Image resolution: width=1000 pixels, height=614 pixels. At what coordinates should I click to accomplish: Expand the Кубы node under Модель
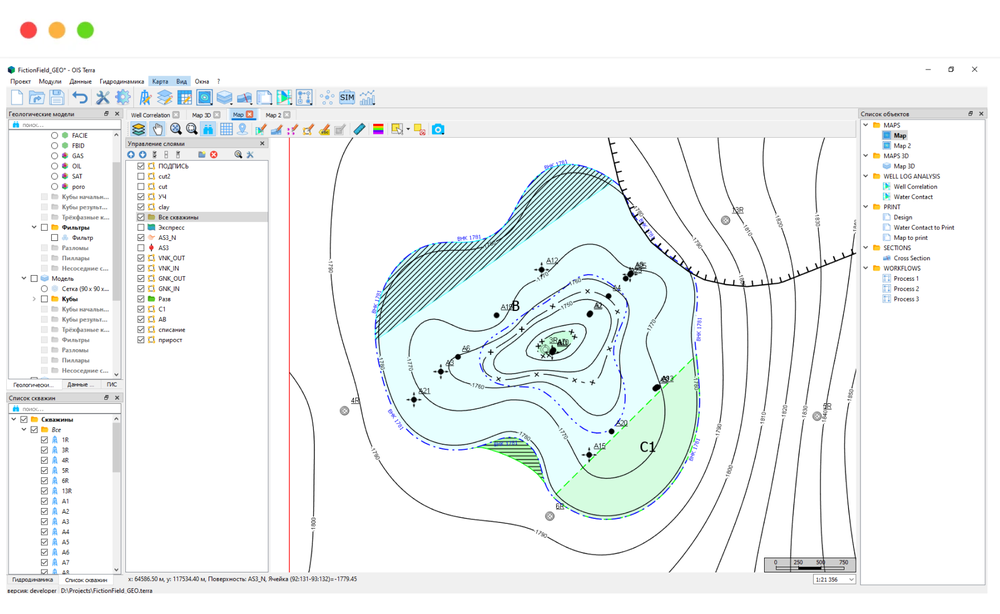click(x=34, y=299)
